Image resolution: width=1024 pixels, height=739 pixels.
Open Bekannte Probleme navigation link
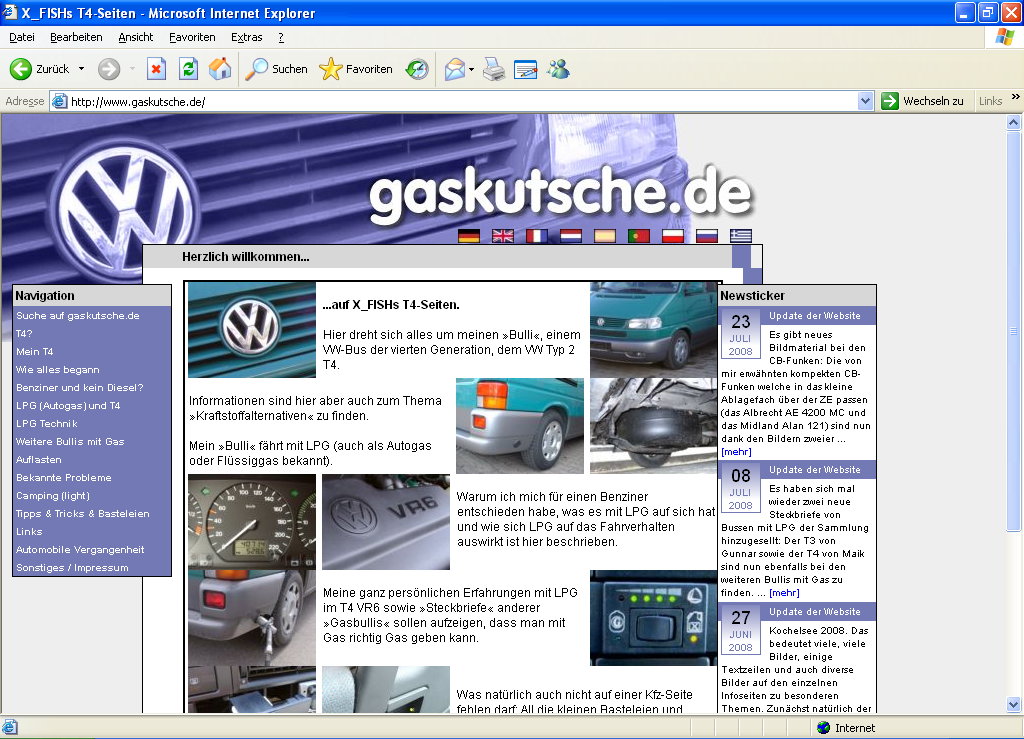[63, 478]
